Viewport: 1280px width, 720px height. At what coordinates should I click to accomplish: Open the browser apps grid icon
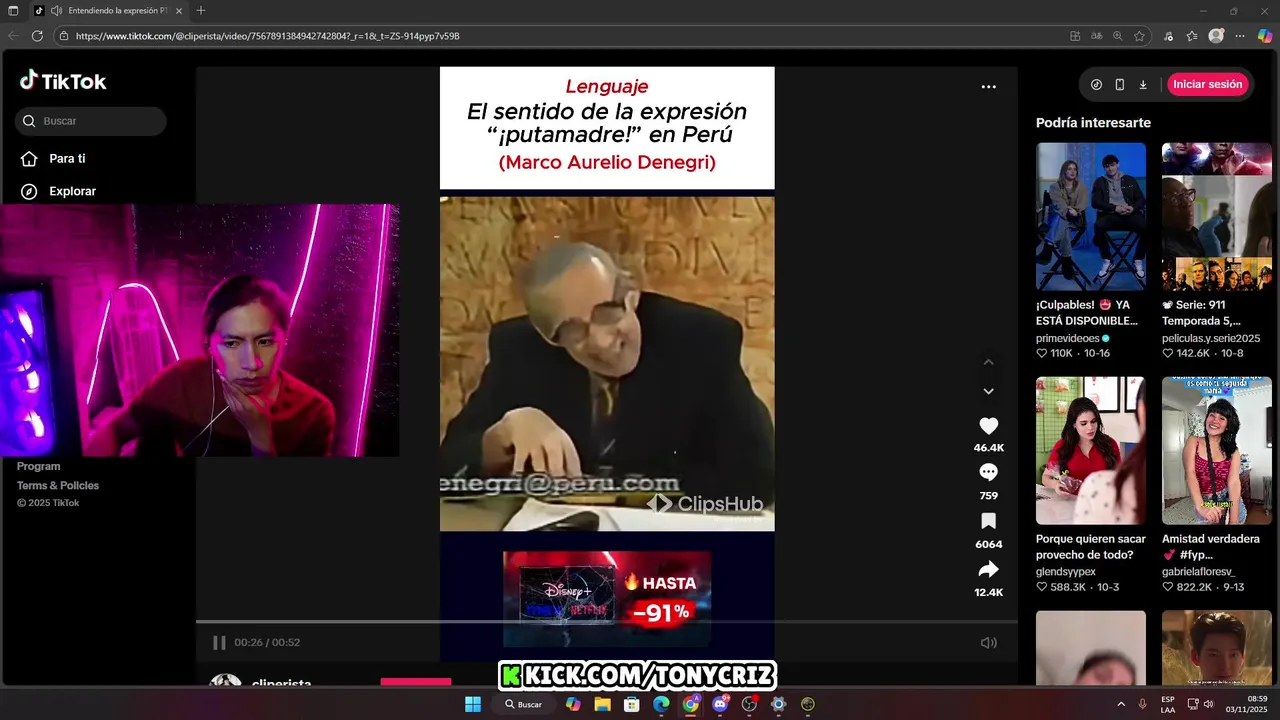1075,36
